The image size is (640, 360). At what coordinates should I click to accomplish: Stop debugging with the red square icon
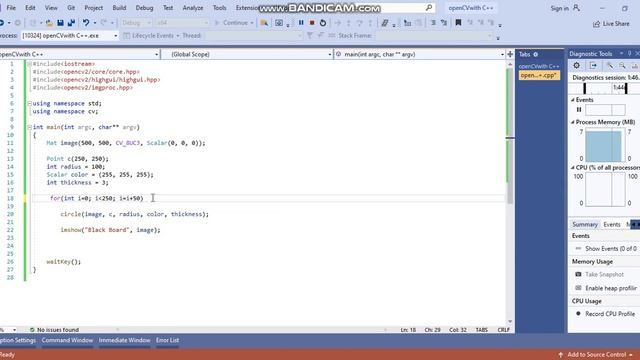(x=312, y=23)
